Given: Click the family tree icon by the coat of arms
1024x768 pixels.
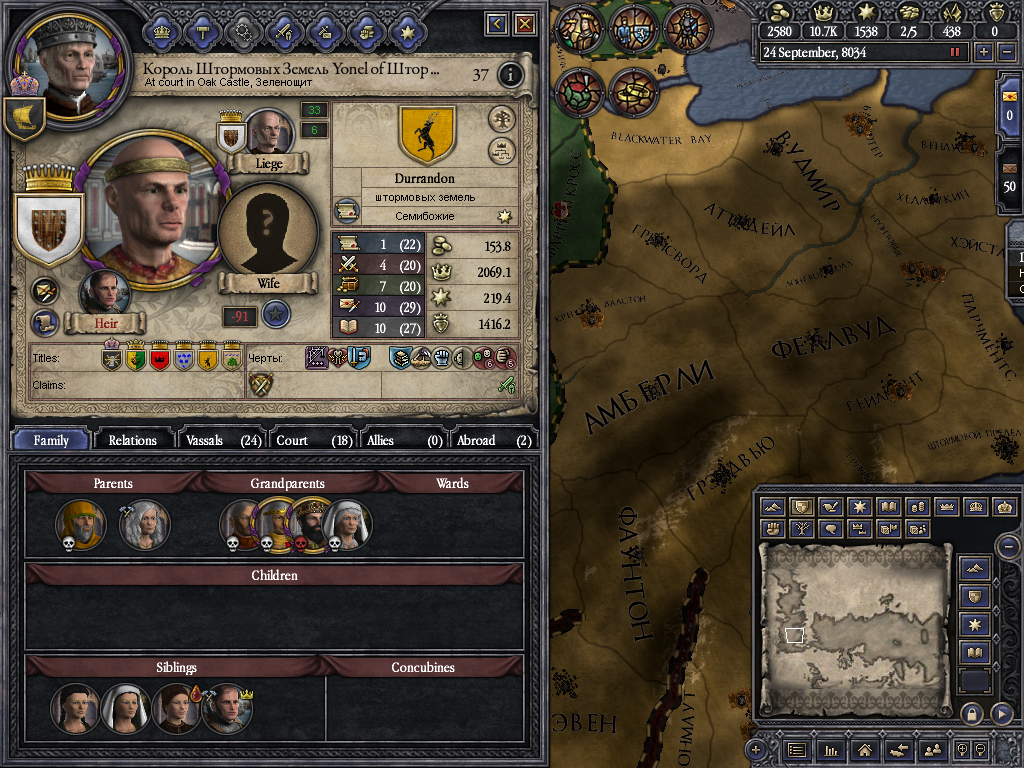Looking at the screenshot, I should [x=502, y=120].
